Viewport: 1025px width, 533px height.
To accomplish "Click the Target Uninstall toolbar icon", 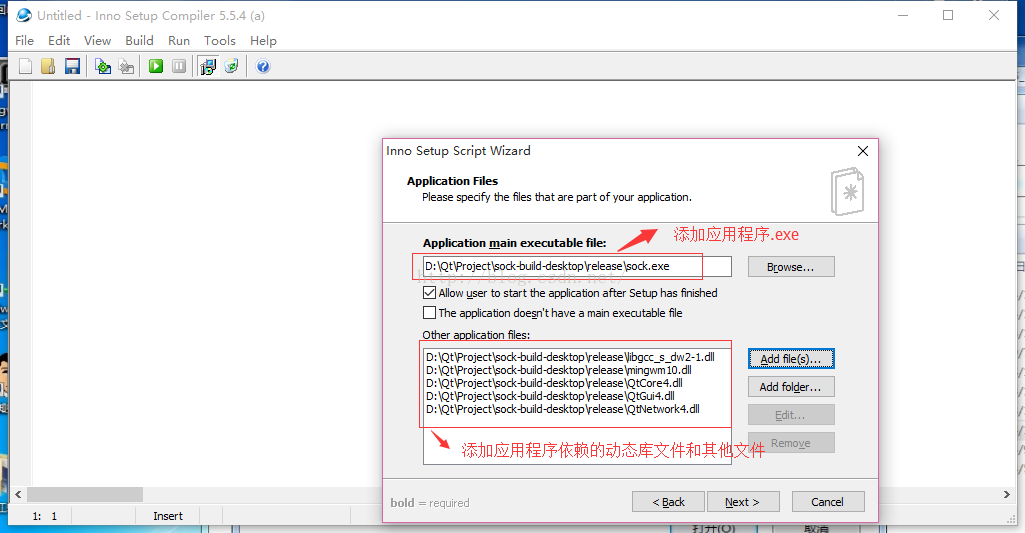I will [231, 66].
